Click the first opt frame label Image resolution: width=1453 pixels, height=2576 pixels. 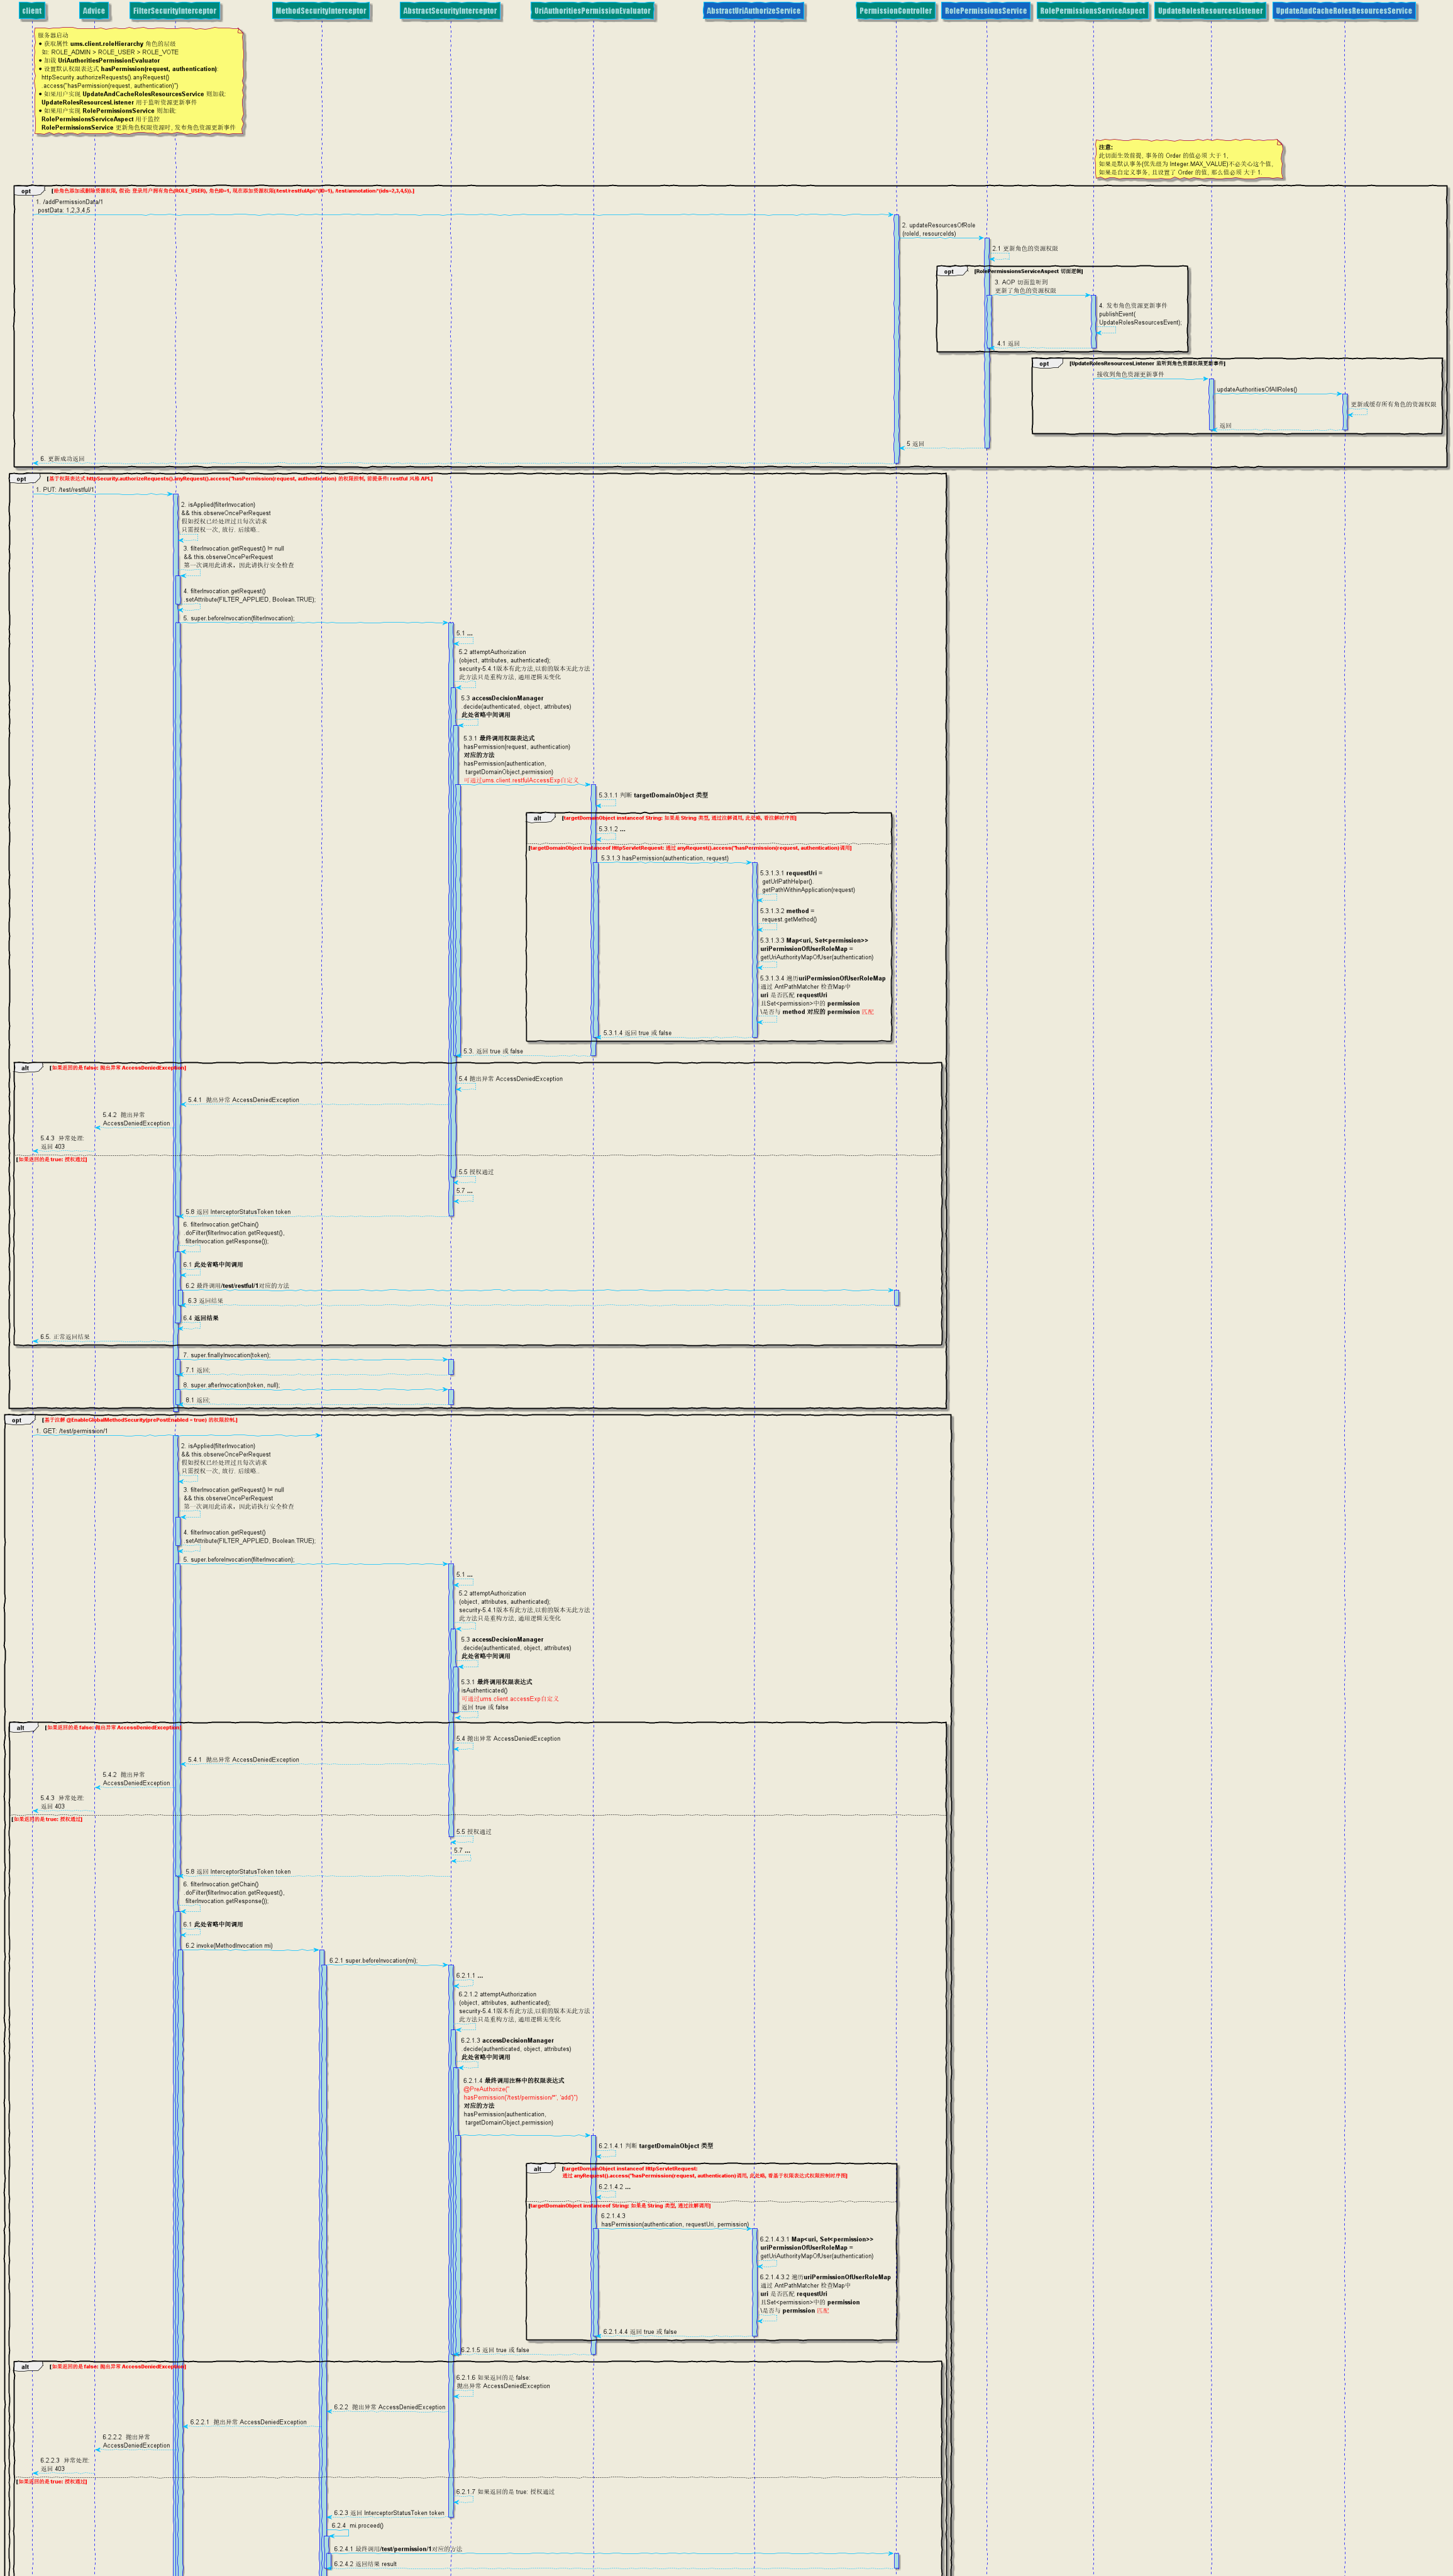click(x=27, y=191)
